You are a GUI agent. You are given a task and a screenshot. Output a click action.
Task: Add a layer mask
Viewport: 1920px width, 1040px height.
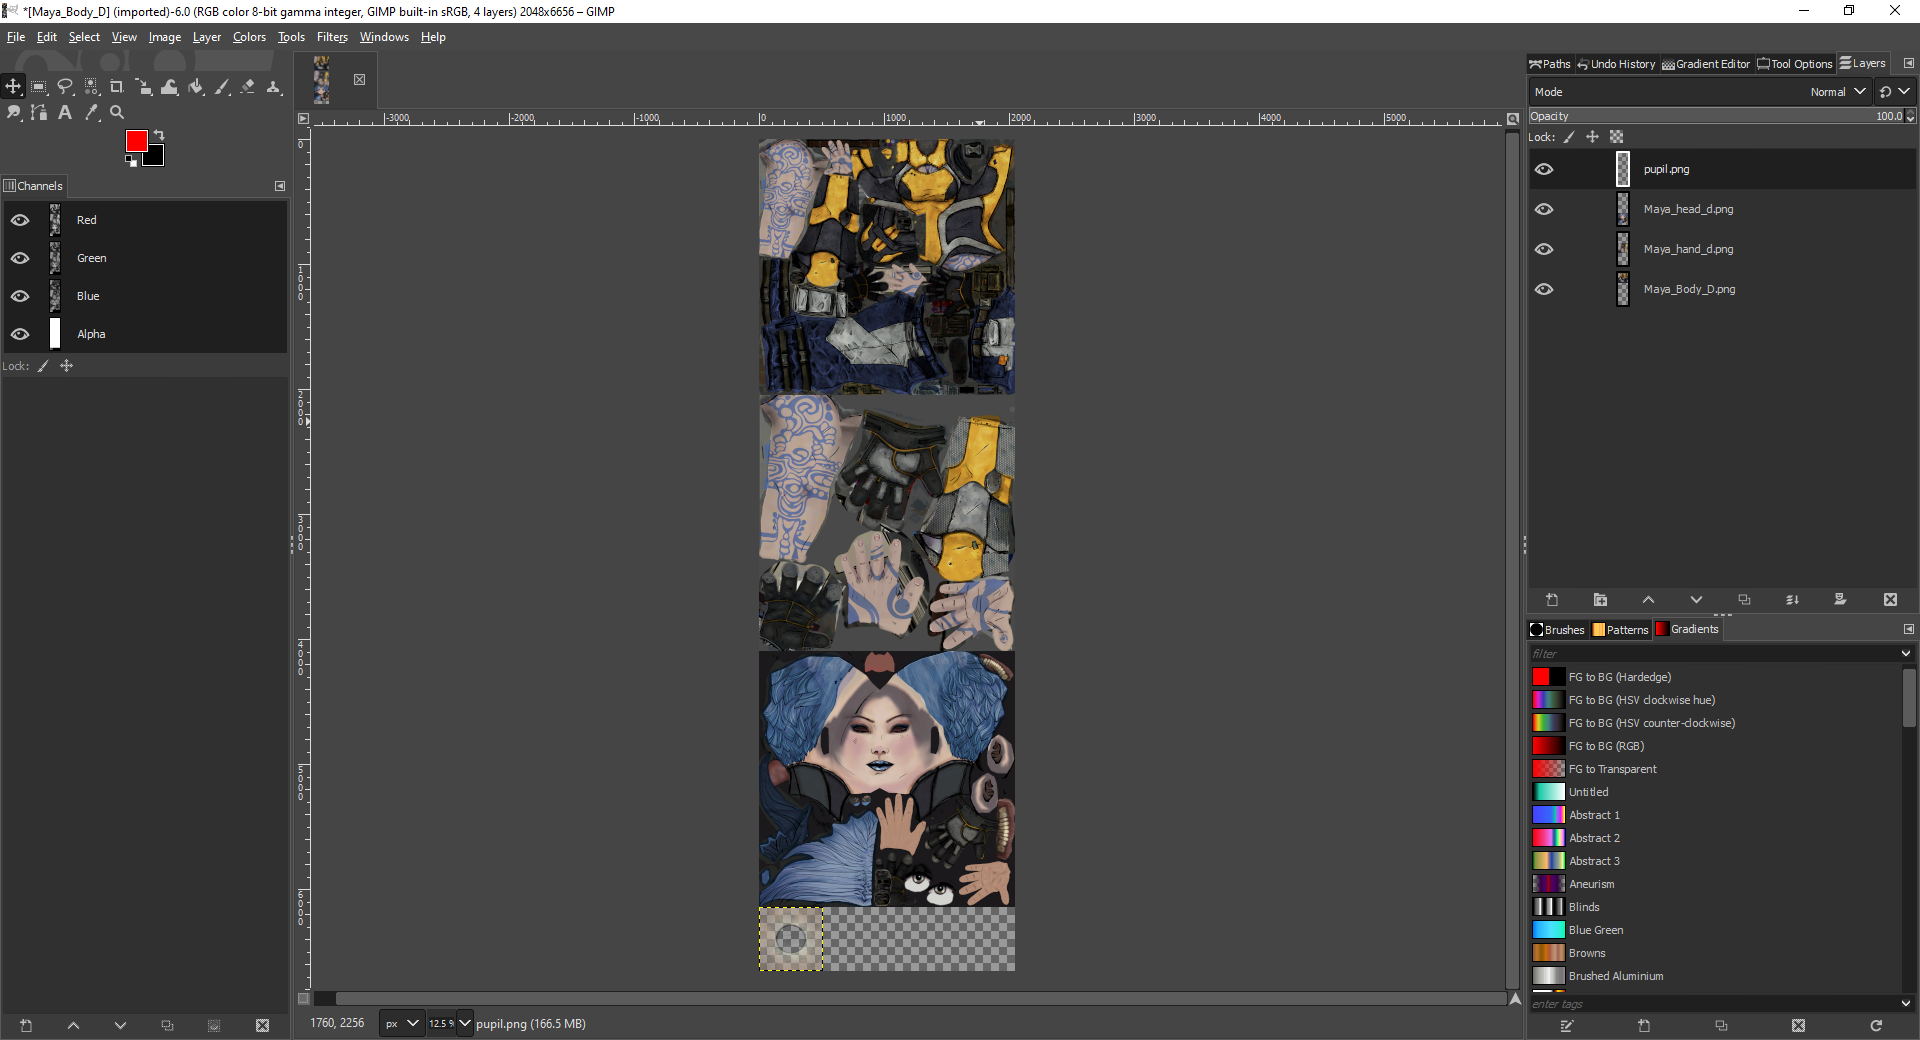1840,600
